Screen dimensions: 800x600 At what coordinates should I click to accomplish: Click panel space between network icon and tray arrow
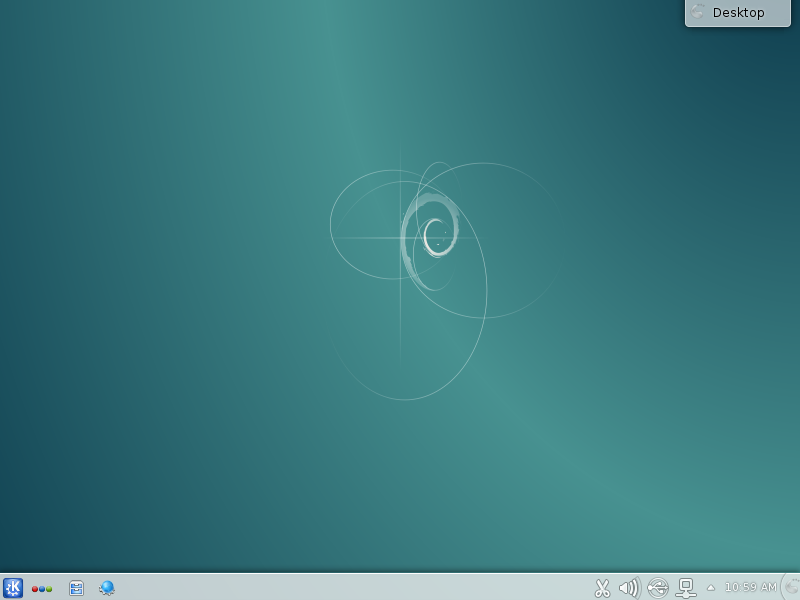click(700, 588)
